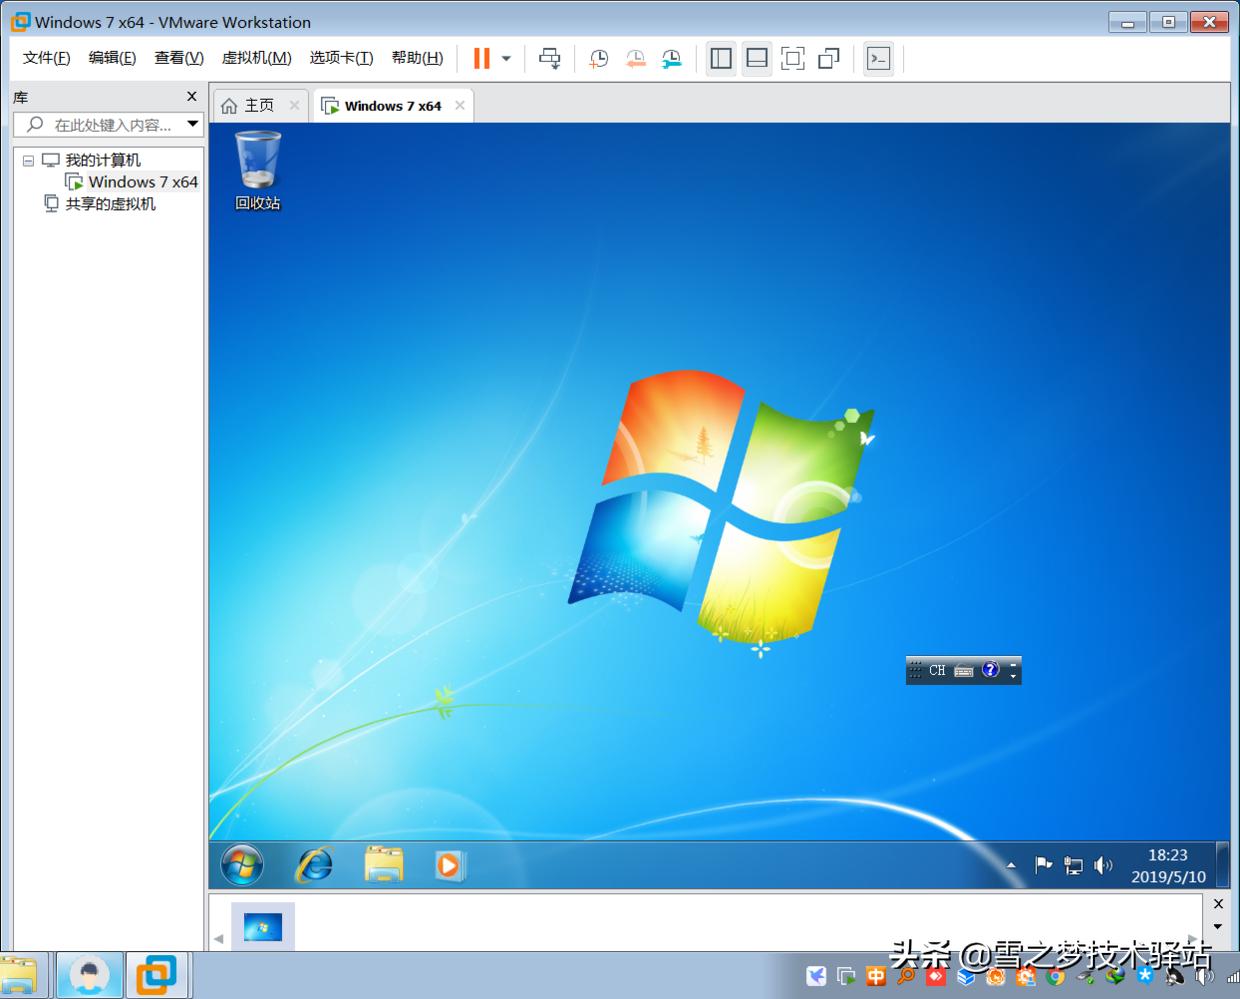Switch to Unity mode
The width and height of the screenshot is (1240, 999).
pyautogui.click(x=828, y=58)
